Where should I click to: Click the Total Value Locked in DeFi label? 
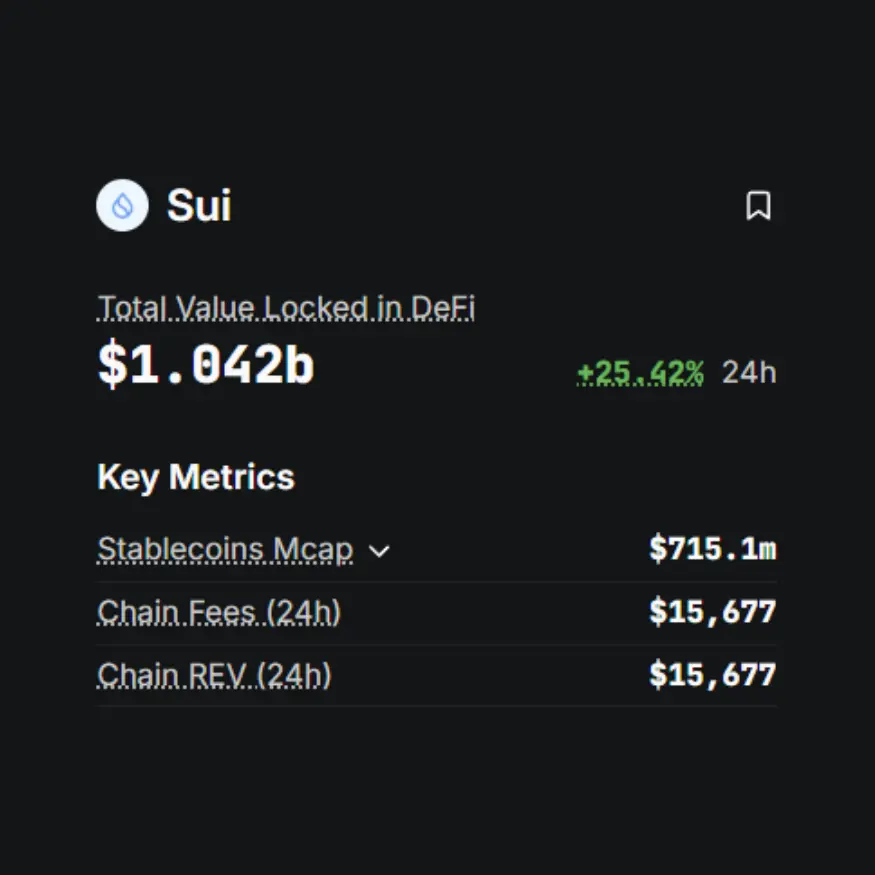[x=286, y=308]
